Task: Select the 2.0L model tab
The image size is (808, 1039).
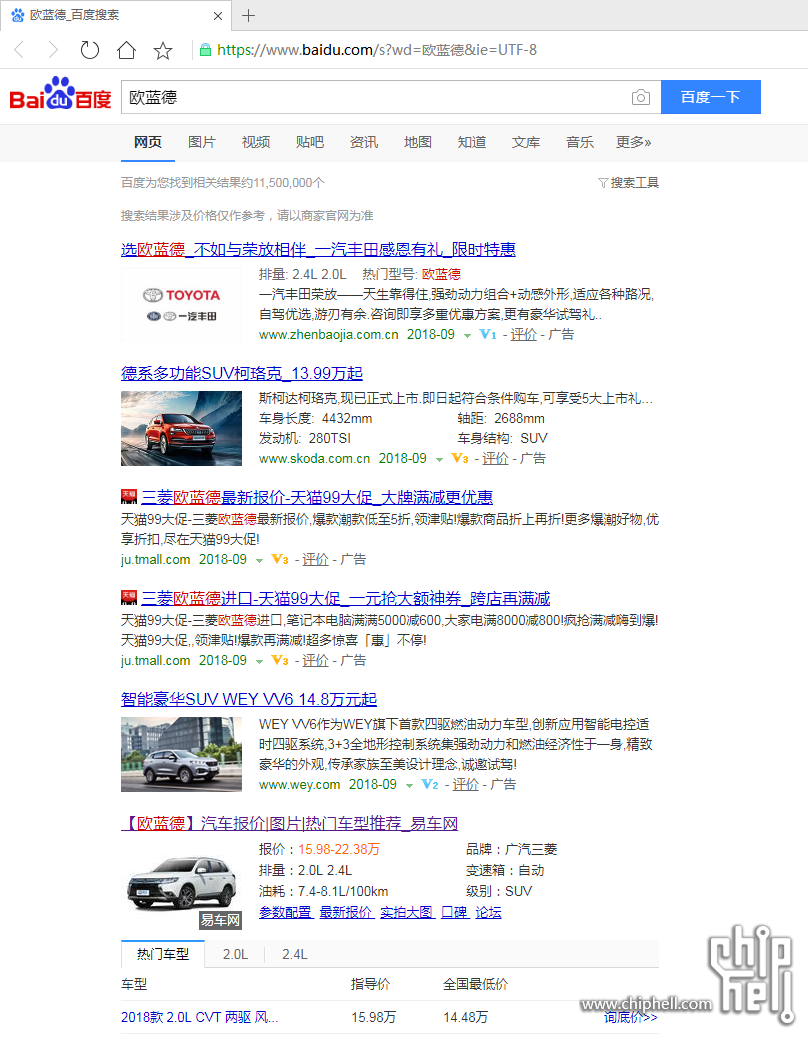Action: (235, 954)
